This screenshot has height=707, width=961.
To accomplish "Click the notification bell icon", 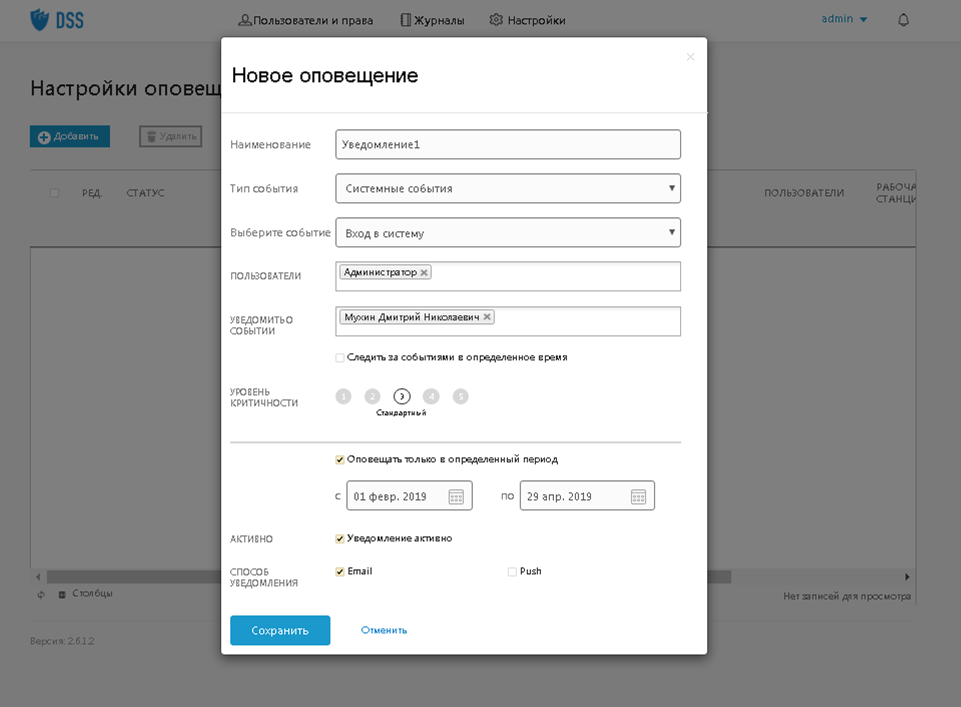I will click(x=904, y=20).
